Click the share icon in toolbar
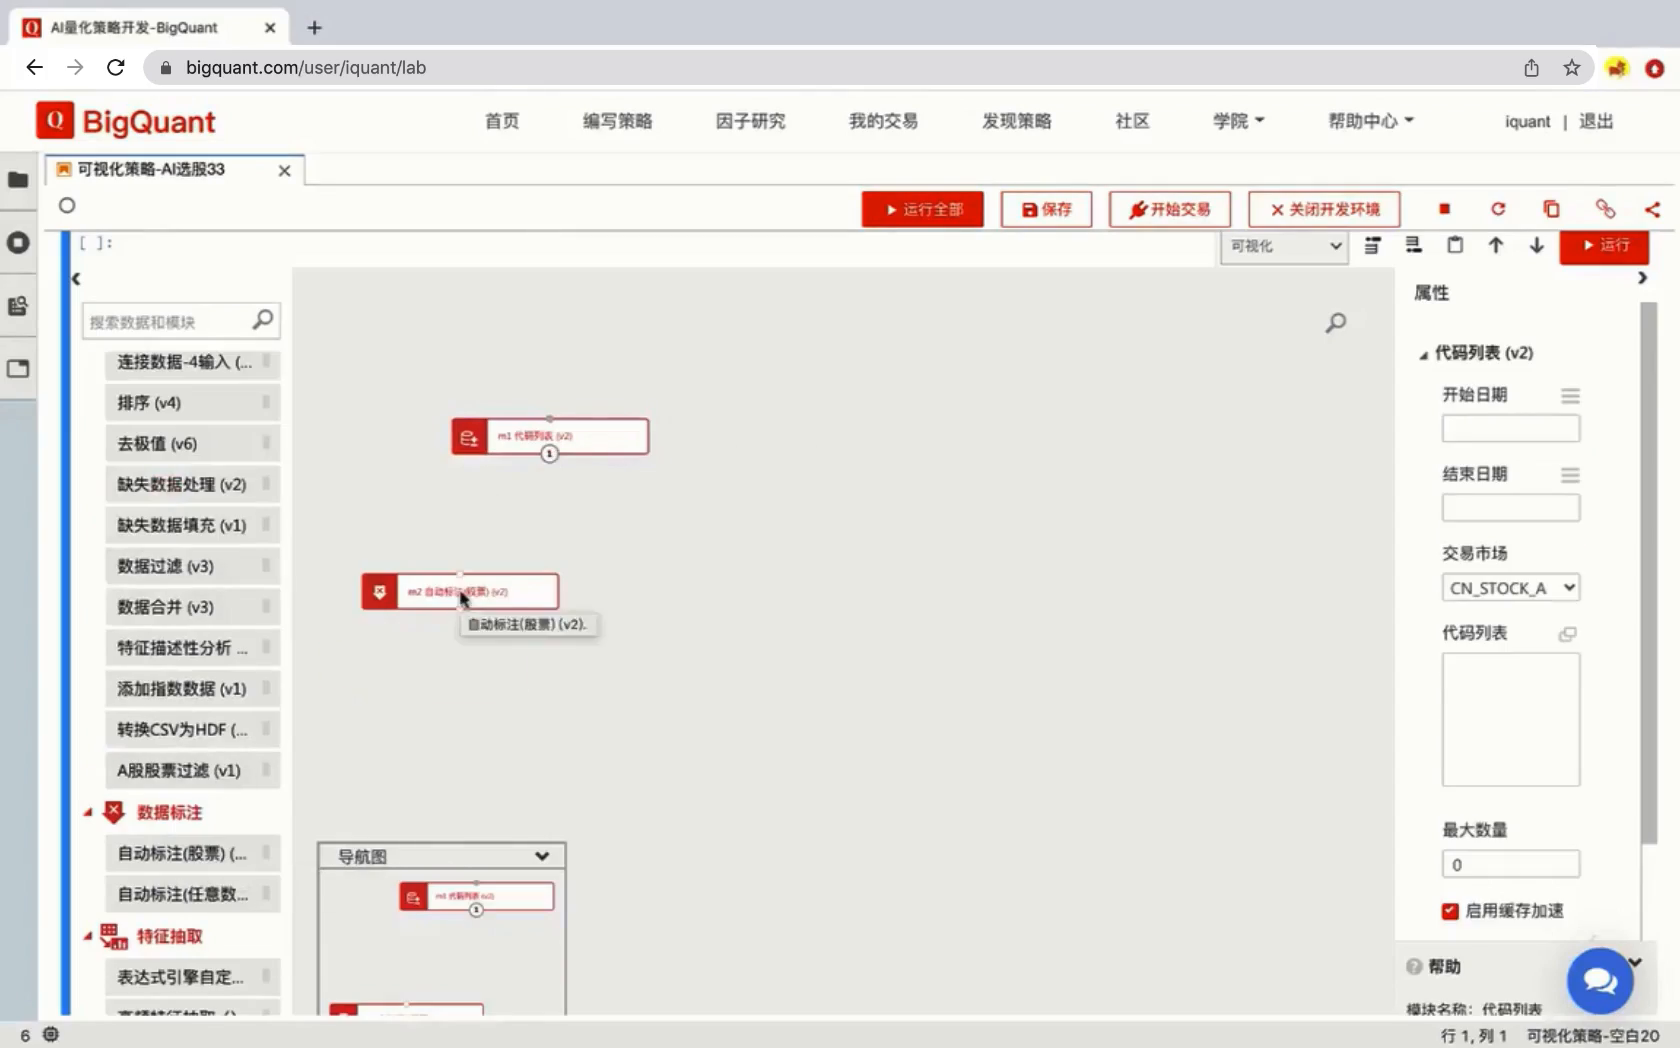Image resolution: width=1680 pixels, height=1048 pixels. (1652, 209)
